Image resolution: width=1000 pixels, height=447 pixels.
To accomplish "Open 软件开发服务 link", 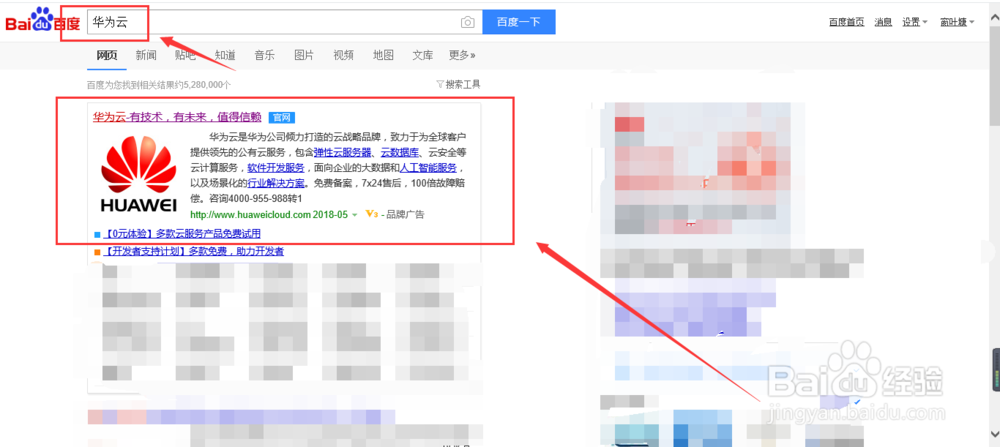I will [276, 168].
